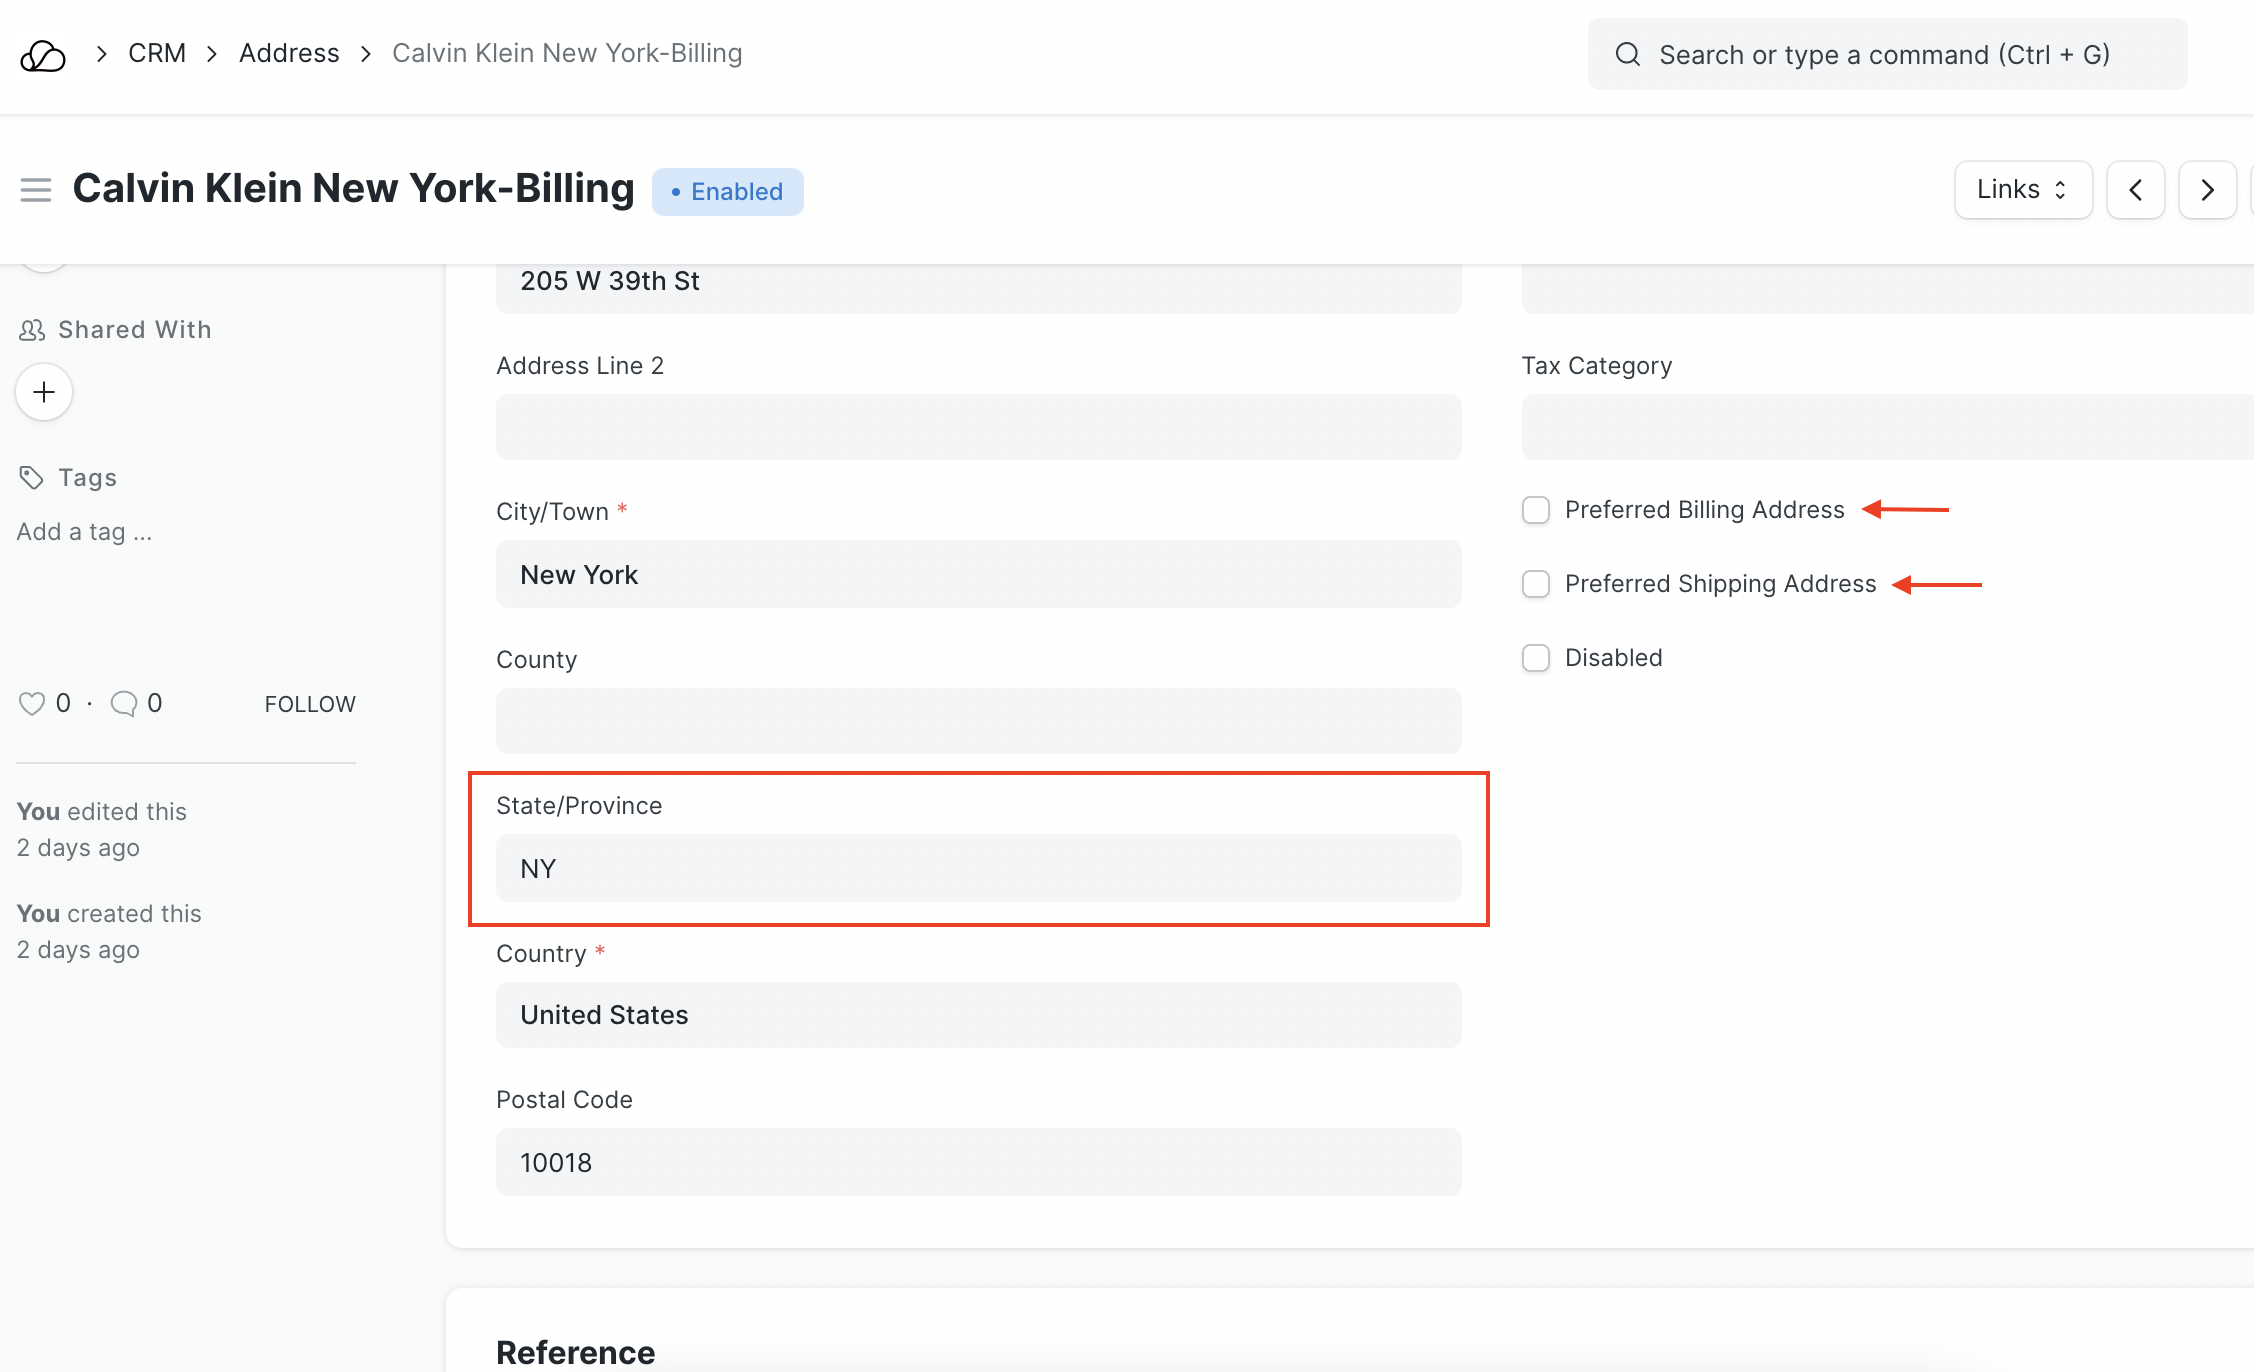Navigate to CRM breadcrumb
2254x1372 pixels.
(x=157, y=53)
